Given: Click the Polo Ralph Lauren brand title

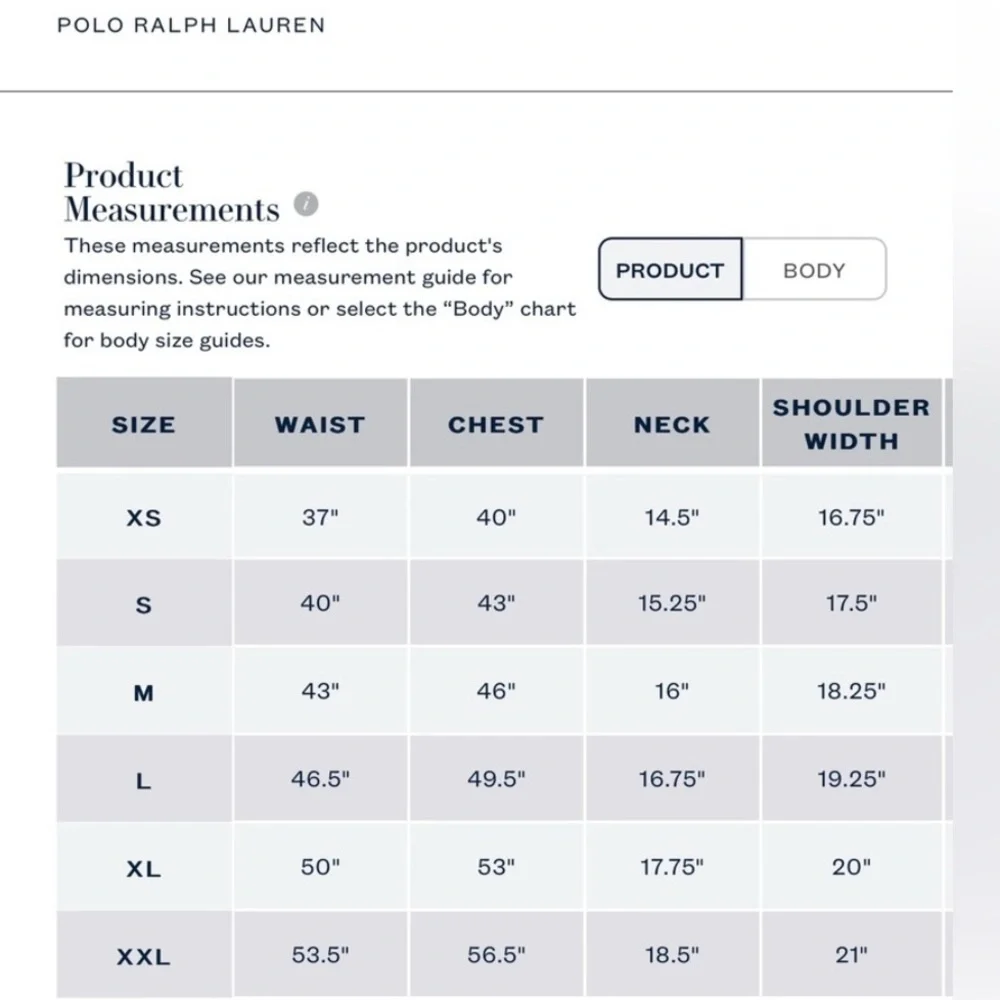Looking at the screenshot, I should point(191,26).
